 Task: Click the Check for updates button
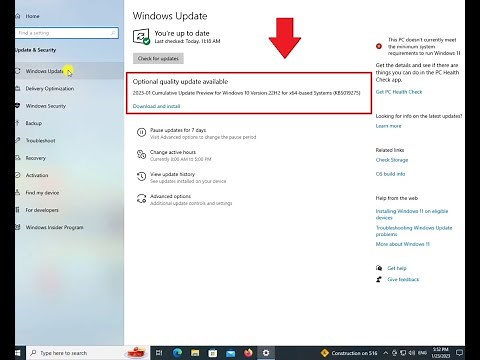coord(158,58)
